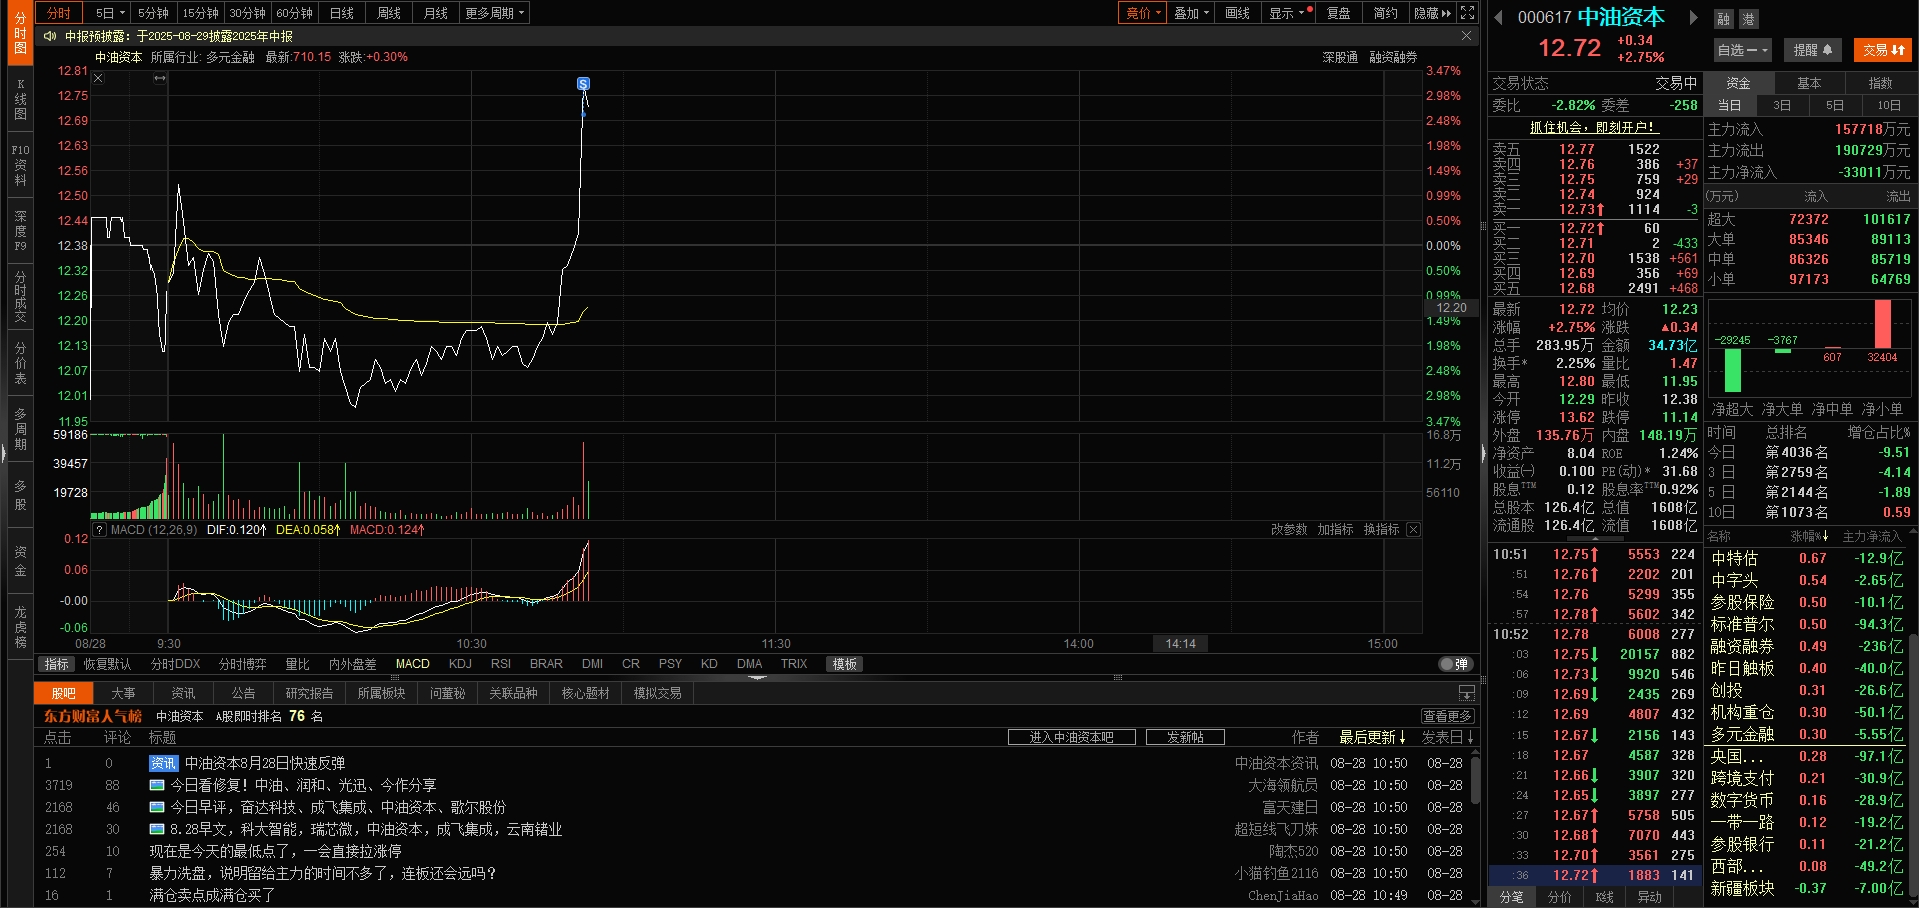
Task: Open 分时成交 in left sidebar
Action: (20, 296)
